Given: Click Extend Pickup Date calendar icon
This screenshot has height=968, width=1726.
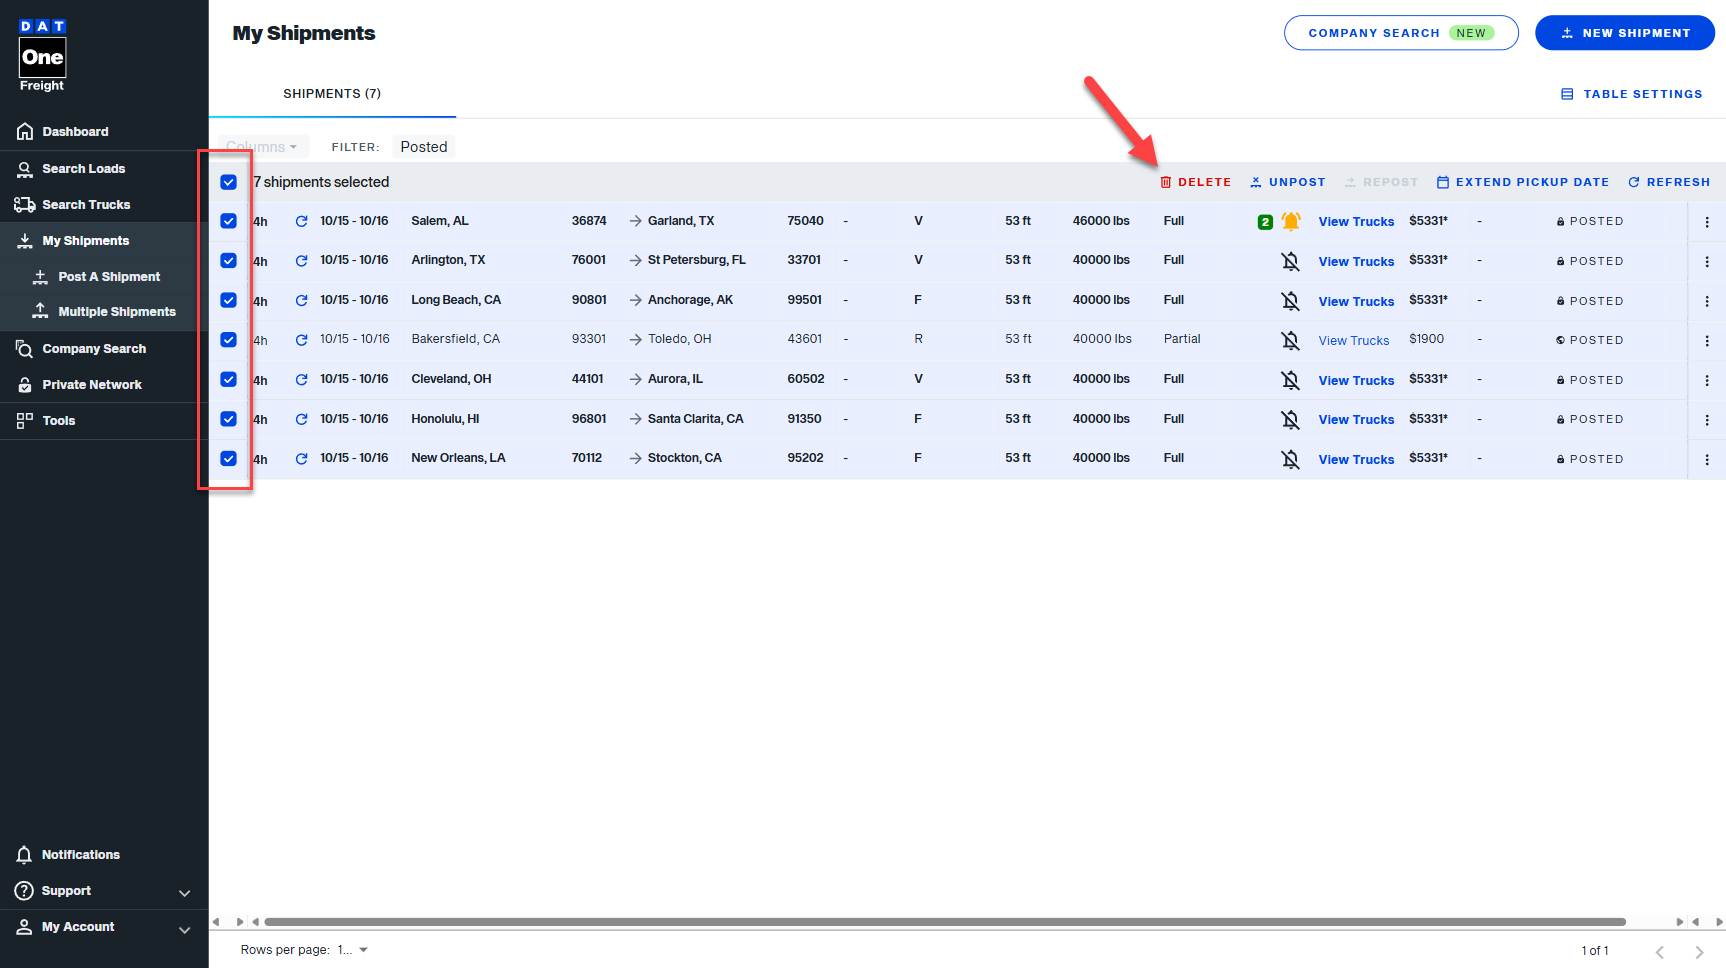Looking at the screenshot, I should [1442, 182].
